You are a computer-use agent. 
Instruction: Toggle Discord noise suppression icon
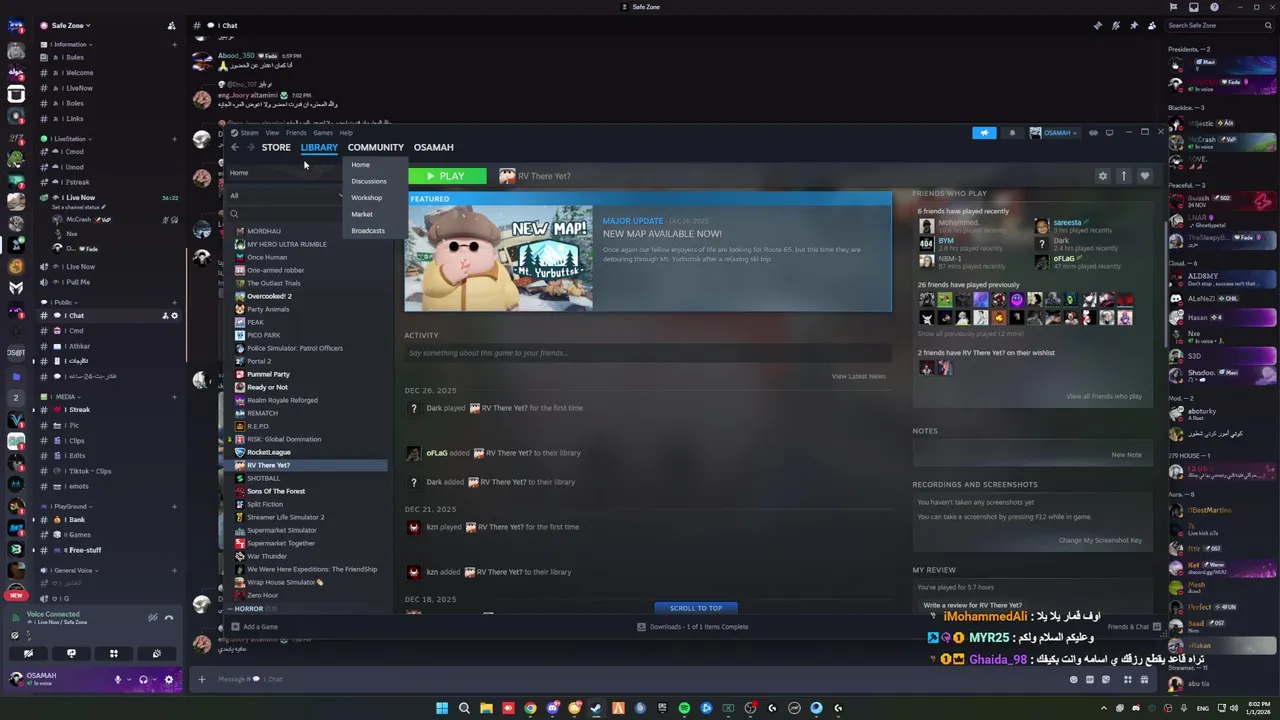coord(154,618)
